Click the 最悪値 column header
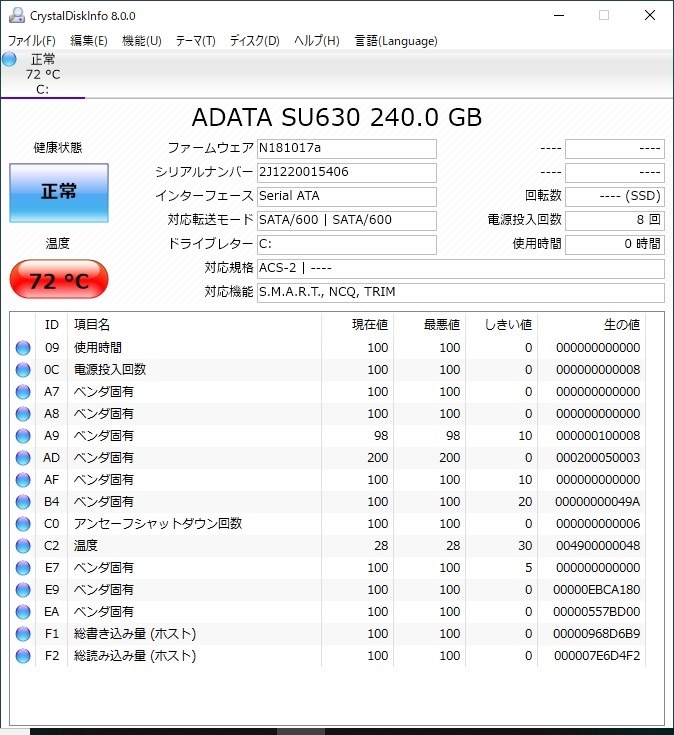 [x=430, y=325]
